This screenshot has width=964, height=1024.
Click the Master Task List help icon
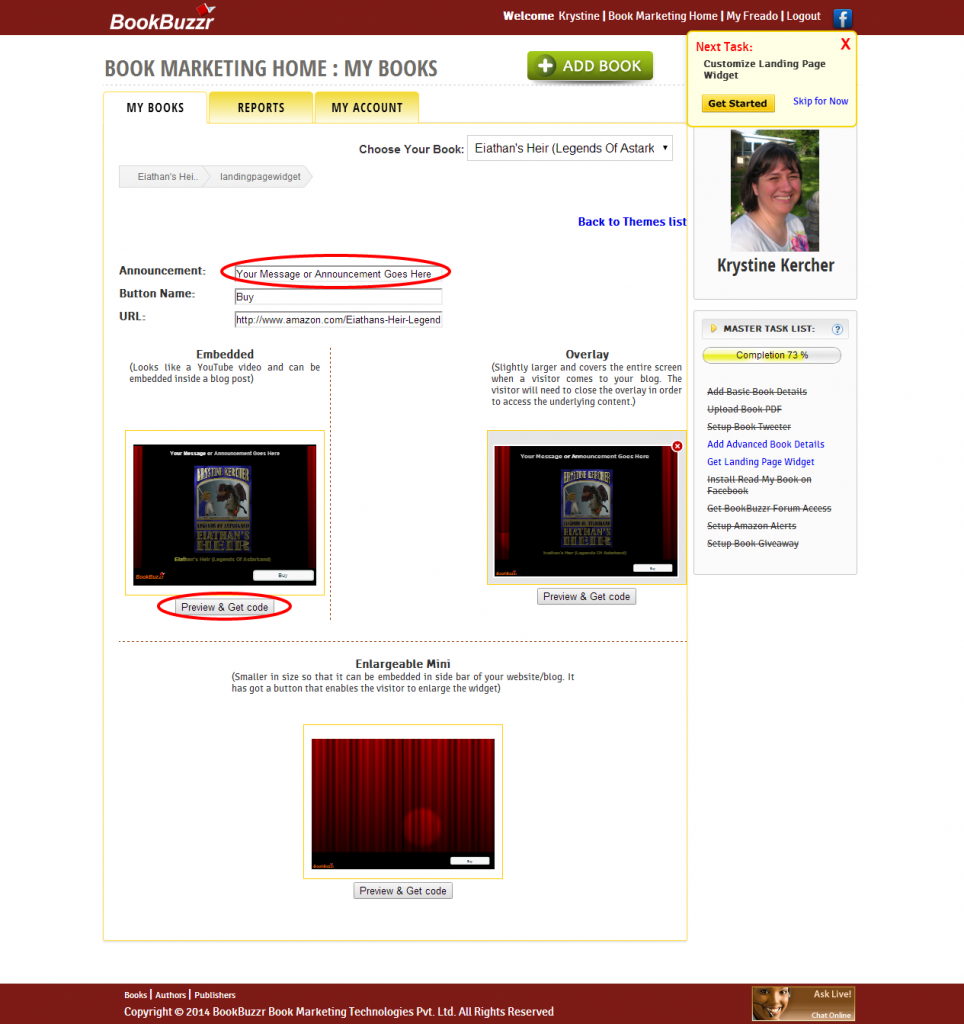point(837,329)
